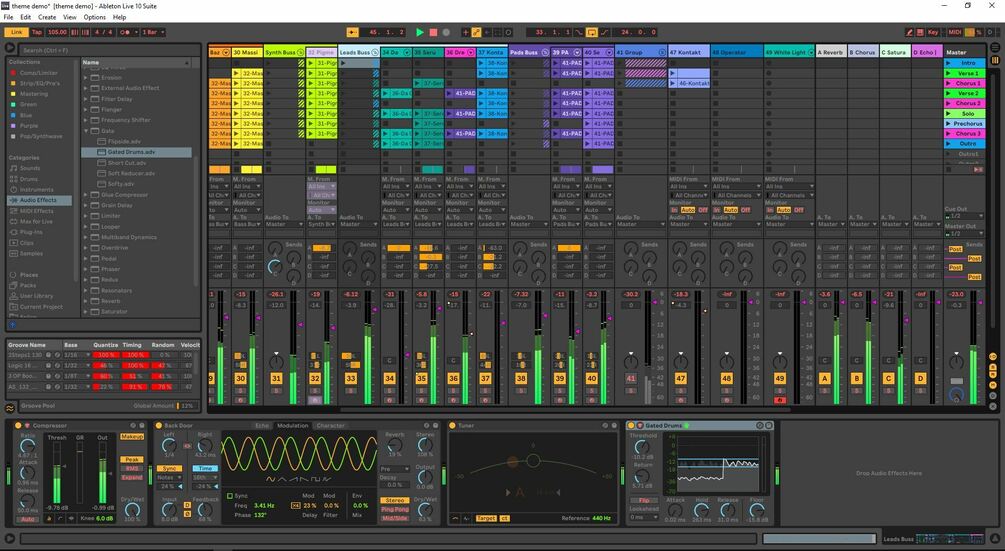Screen dimensions: 1005x551
Task: Toggle the Link button
Action: point(16,32)
